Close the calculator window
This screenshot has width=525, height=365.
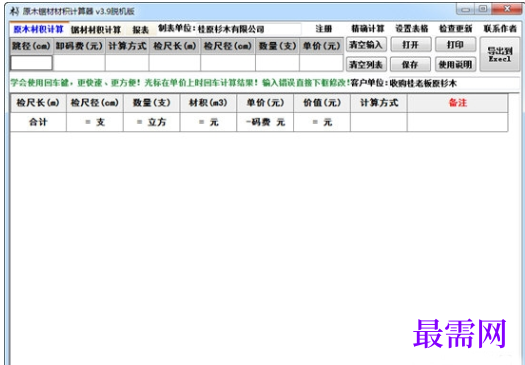tap(506, 9)
